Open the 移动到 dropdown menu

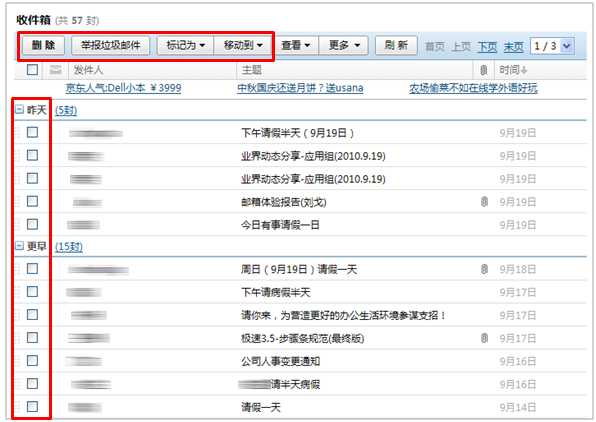point(243,46)
